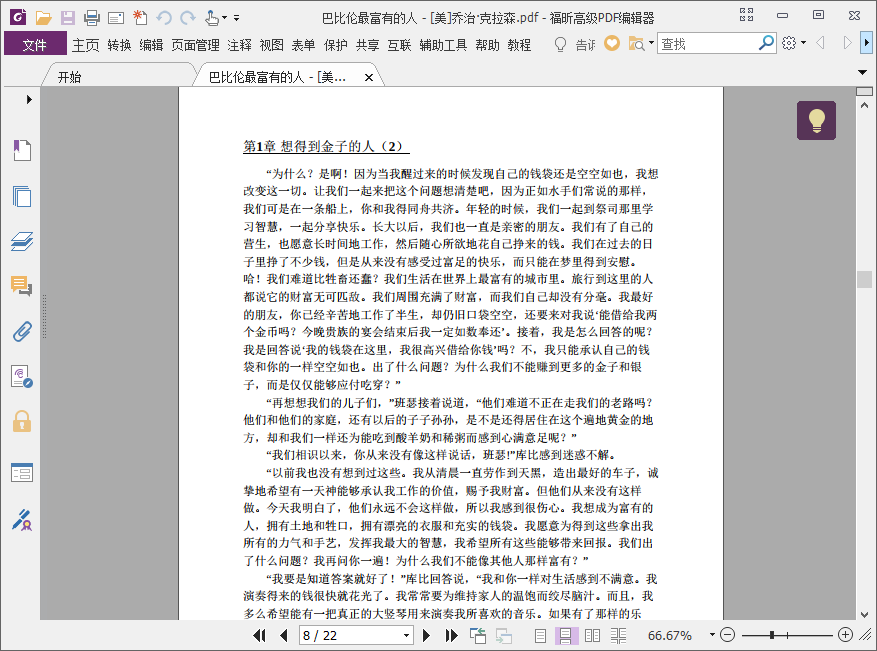This screenshot has width=877, height=651.
Task: Click the email envelope icon in title bar
Action: (116, 18)
